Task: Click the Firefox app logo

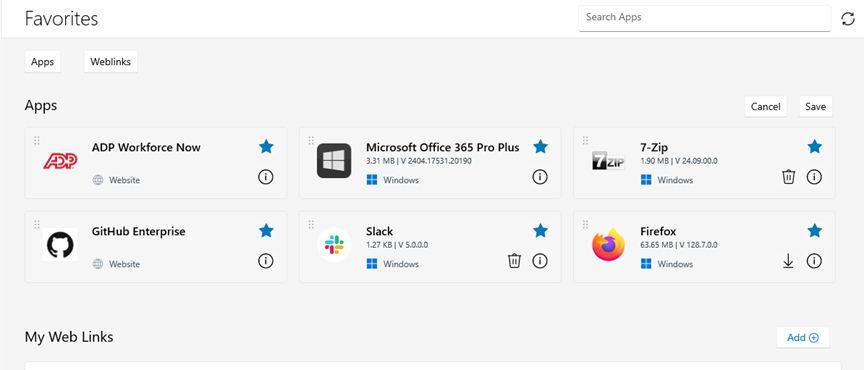Action: [x=608, y=244]
